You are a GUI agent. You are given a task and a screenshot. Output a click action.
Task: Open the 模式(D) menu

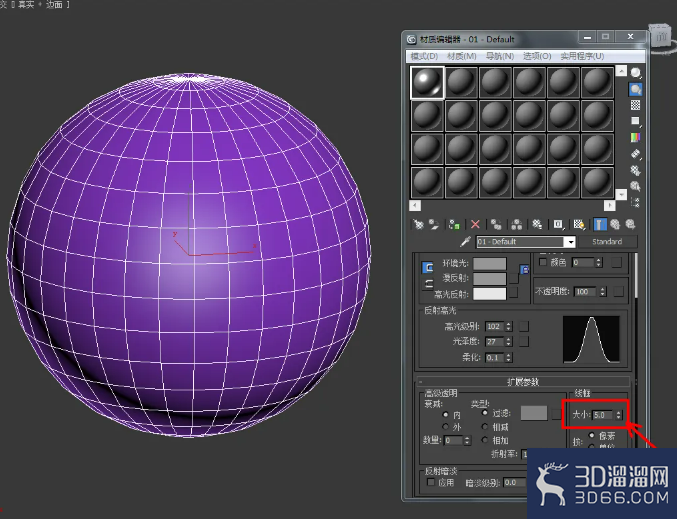click(x=424, y=56)
